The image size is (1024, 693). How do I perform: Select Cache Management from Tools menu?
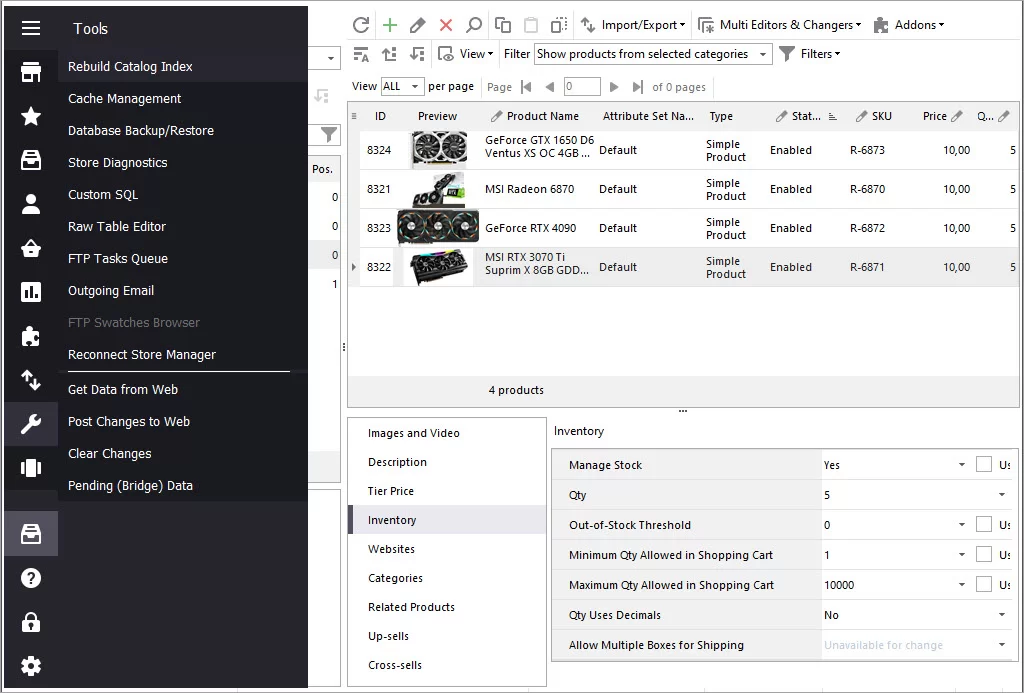click(x=125, y=99)
